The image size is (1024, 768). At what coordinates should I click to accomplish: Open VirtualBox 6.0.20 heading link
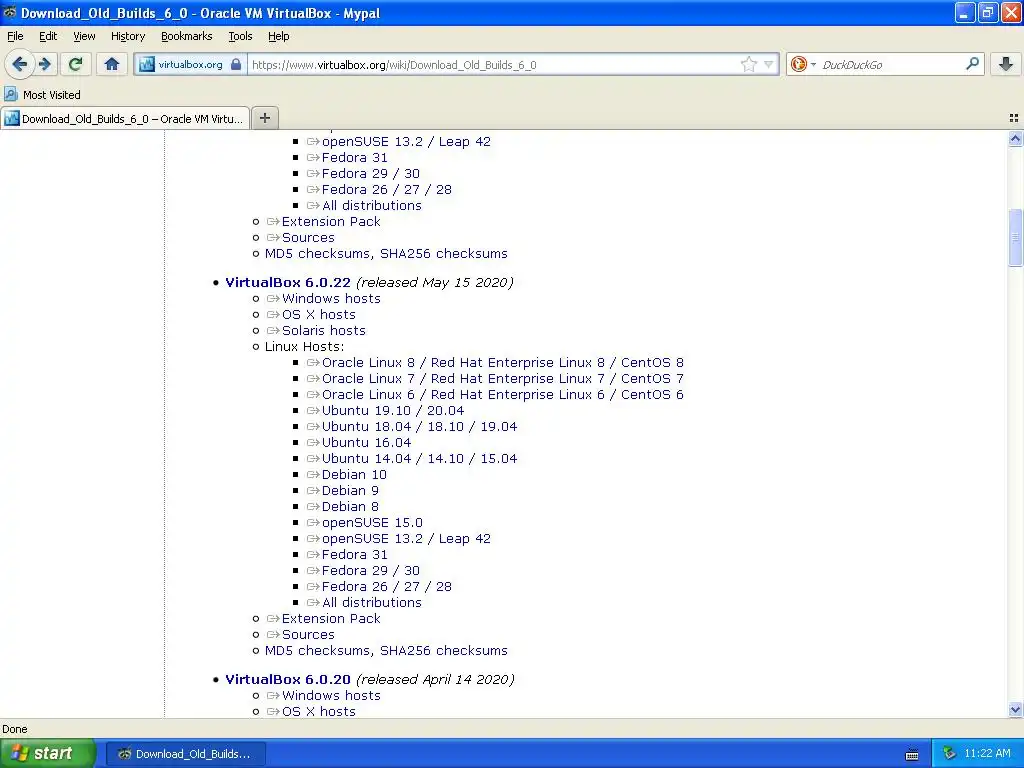pyautogui.click(x=287, y=679)
